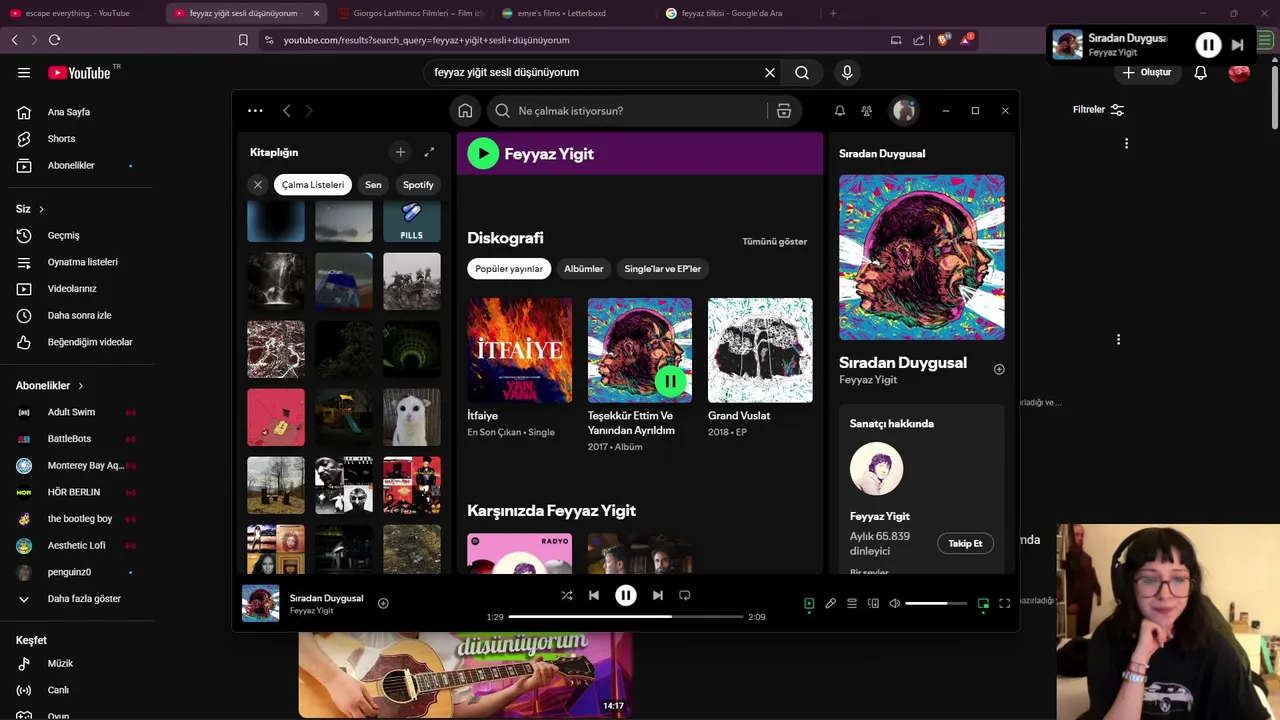This screenshot has height=720, width=1280.
Task: Switch to Albümler discography tab
Action: [x=584, y=269]
